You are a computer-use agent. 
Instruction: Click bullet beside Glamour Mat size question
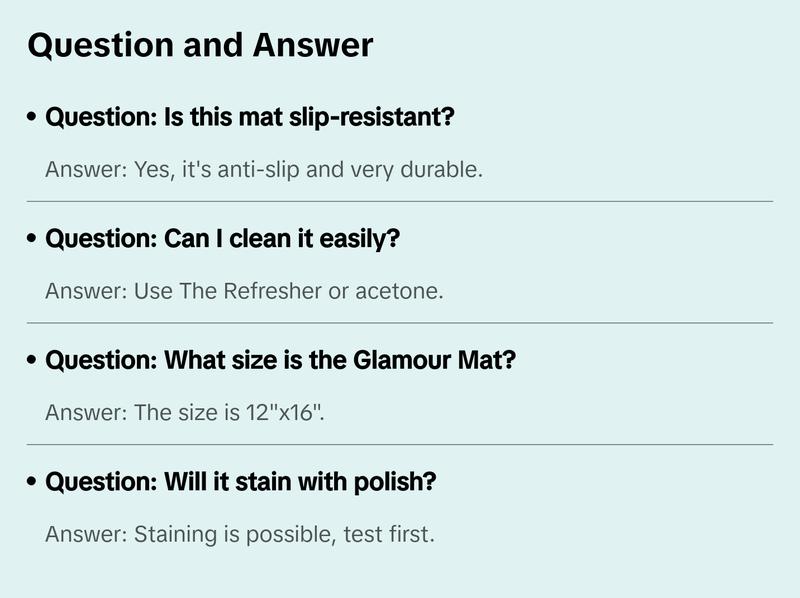pos(33,361)
